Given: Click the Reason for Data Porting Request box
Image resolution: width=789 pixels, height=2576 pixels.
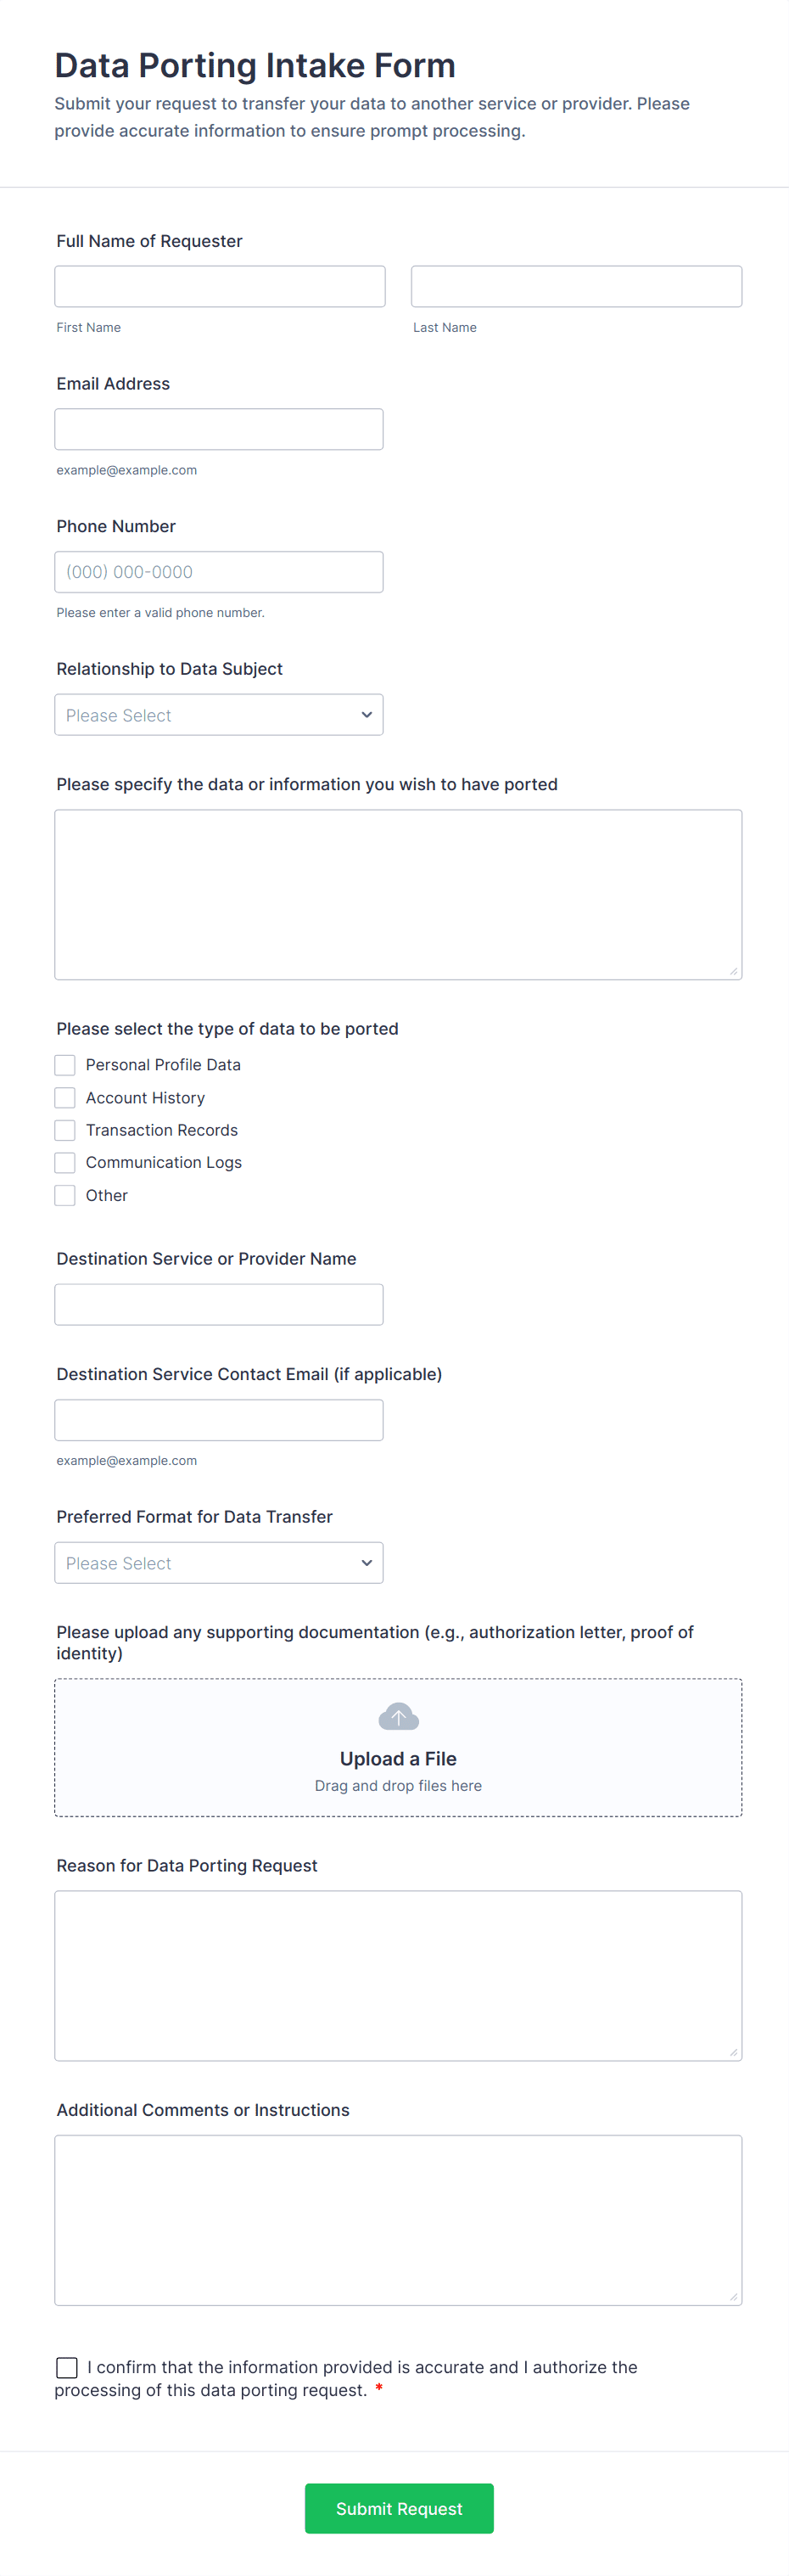Looking at the screenshot, I should (398, 1975).
